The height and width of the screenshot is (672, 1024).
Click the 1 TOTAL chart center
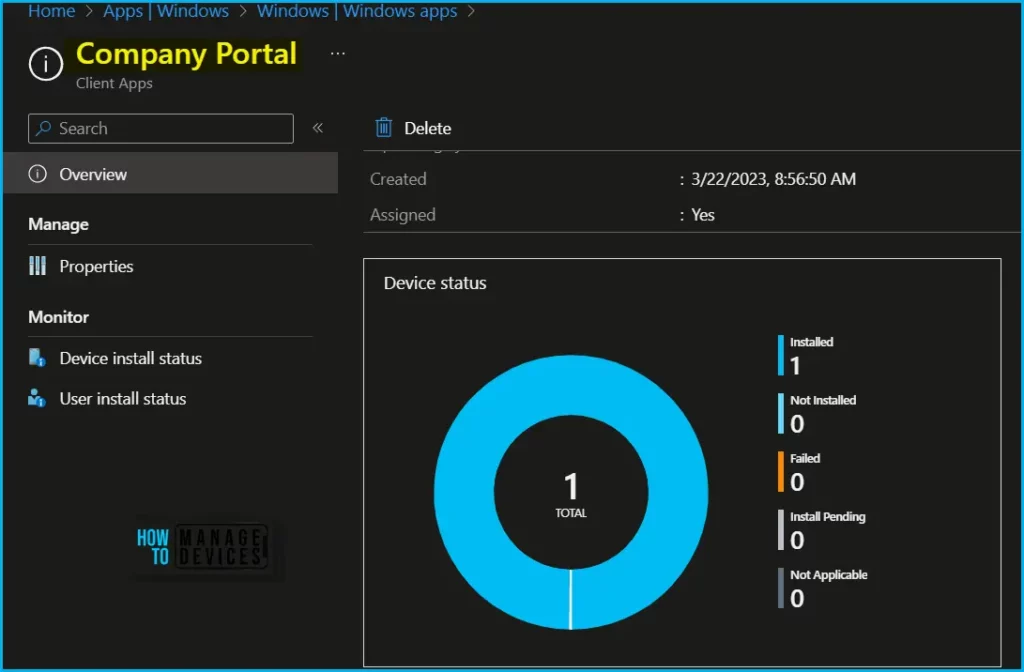tap(571, 495)
